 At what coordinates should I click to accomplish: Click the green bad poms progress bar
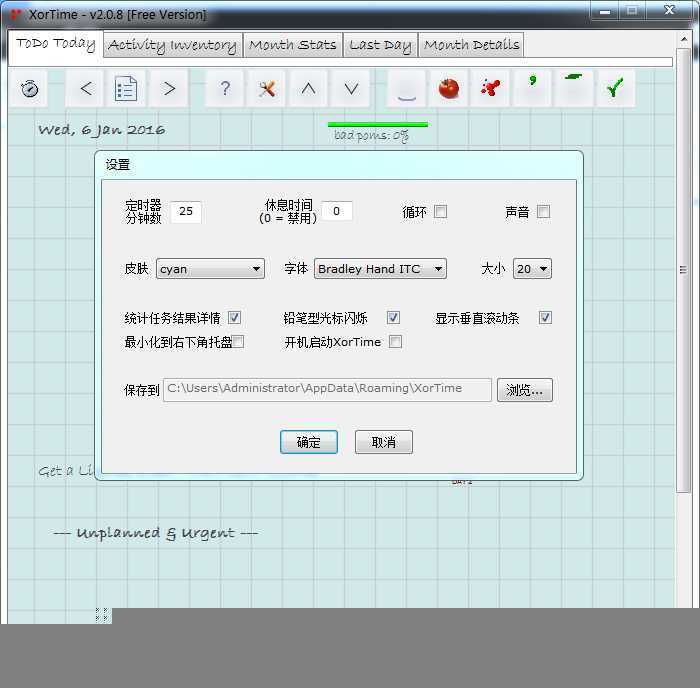point(378,125)
